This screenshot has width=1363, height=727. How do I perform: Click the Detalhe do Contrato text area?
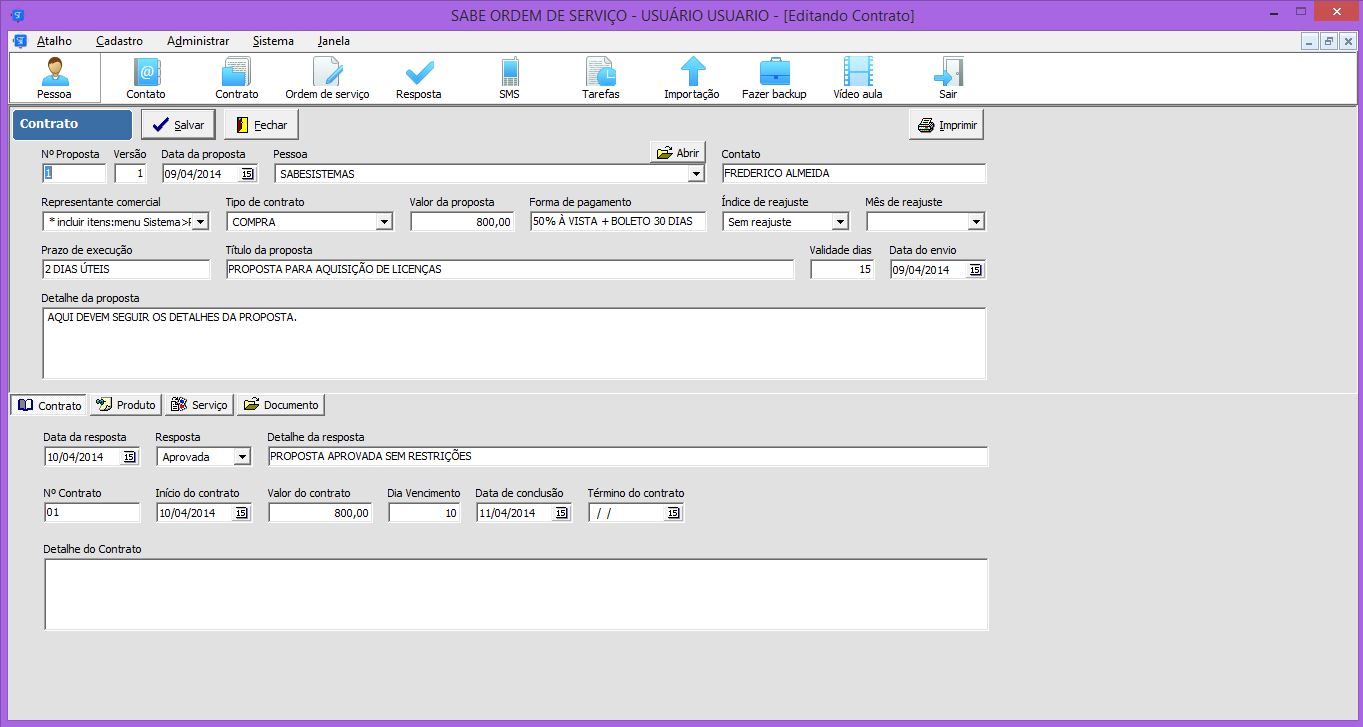pos(516,595)
